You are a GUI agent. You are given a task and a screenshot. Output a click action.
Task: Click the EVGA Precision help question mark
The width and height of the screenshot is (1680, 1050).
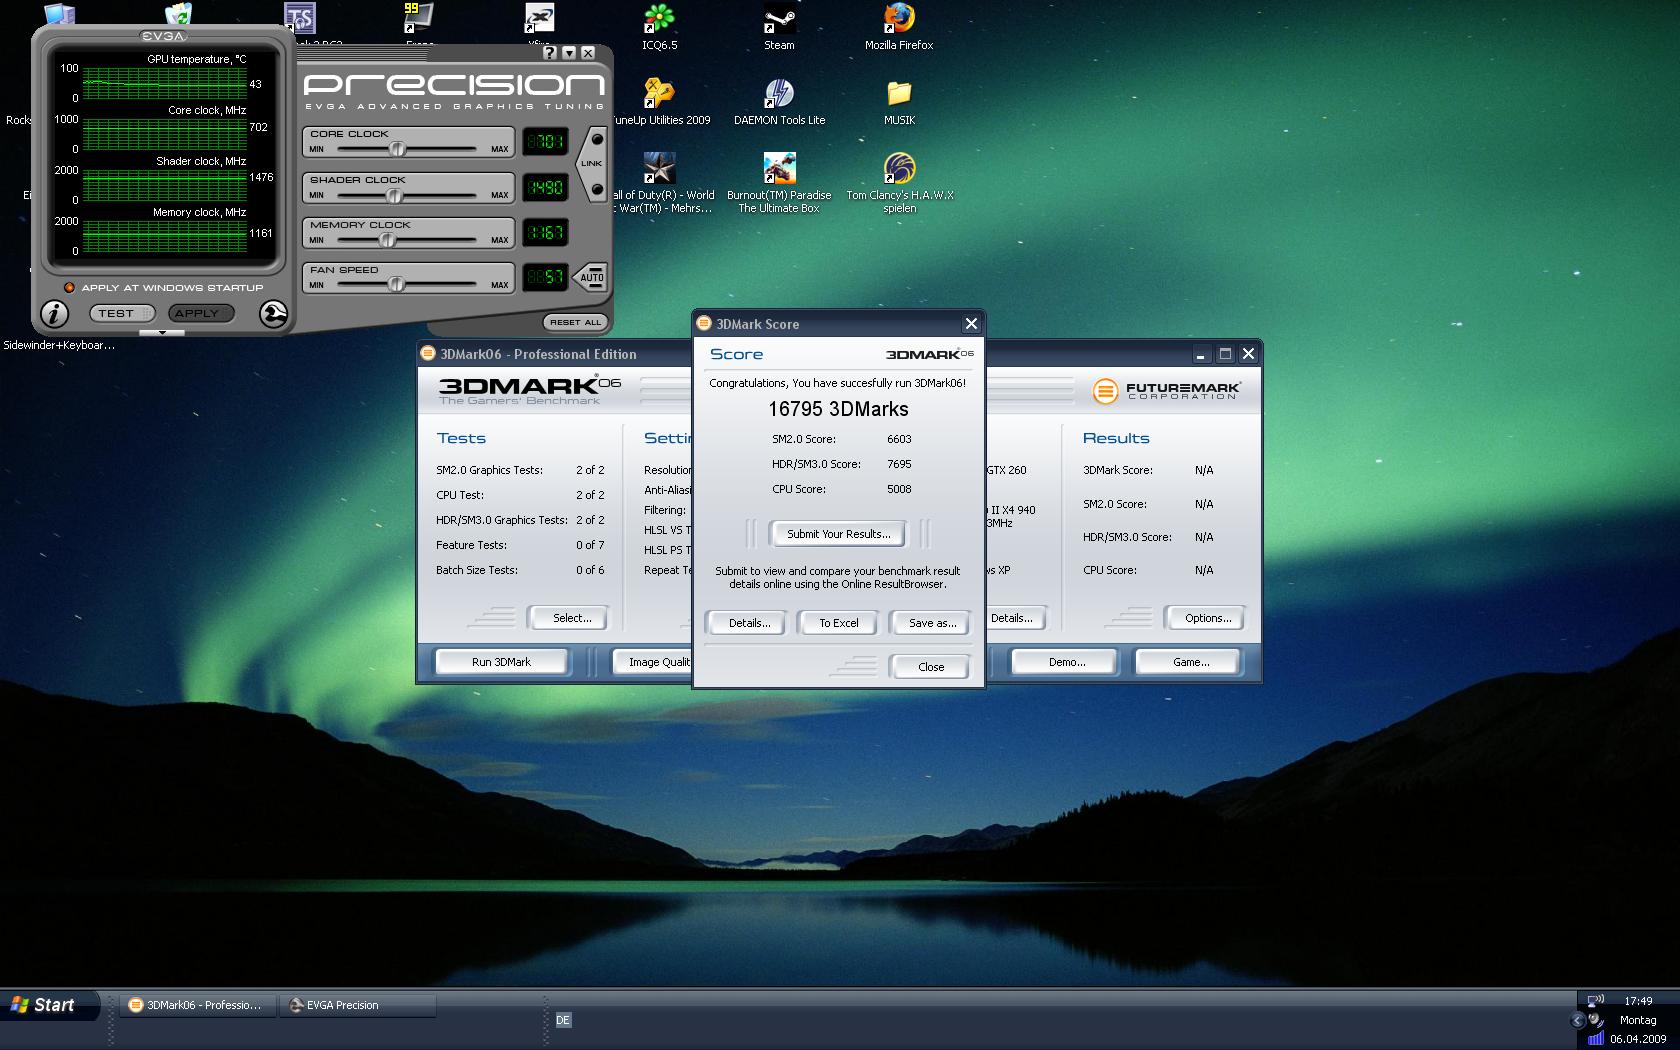[550, 53]
